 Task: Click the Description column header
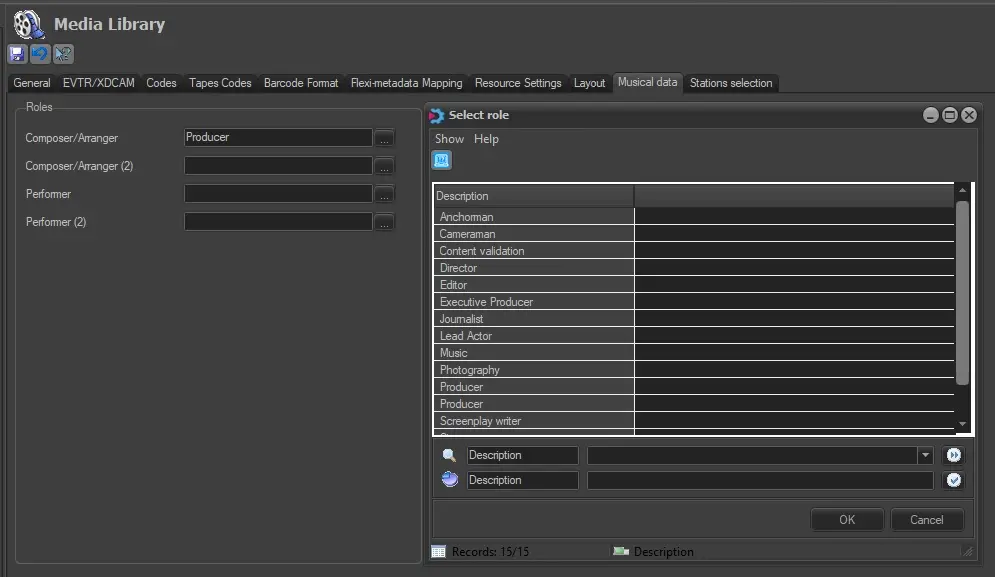(533, 196)
